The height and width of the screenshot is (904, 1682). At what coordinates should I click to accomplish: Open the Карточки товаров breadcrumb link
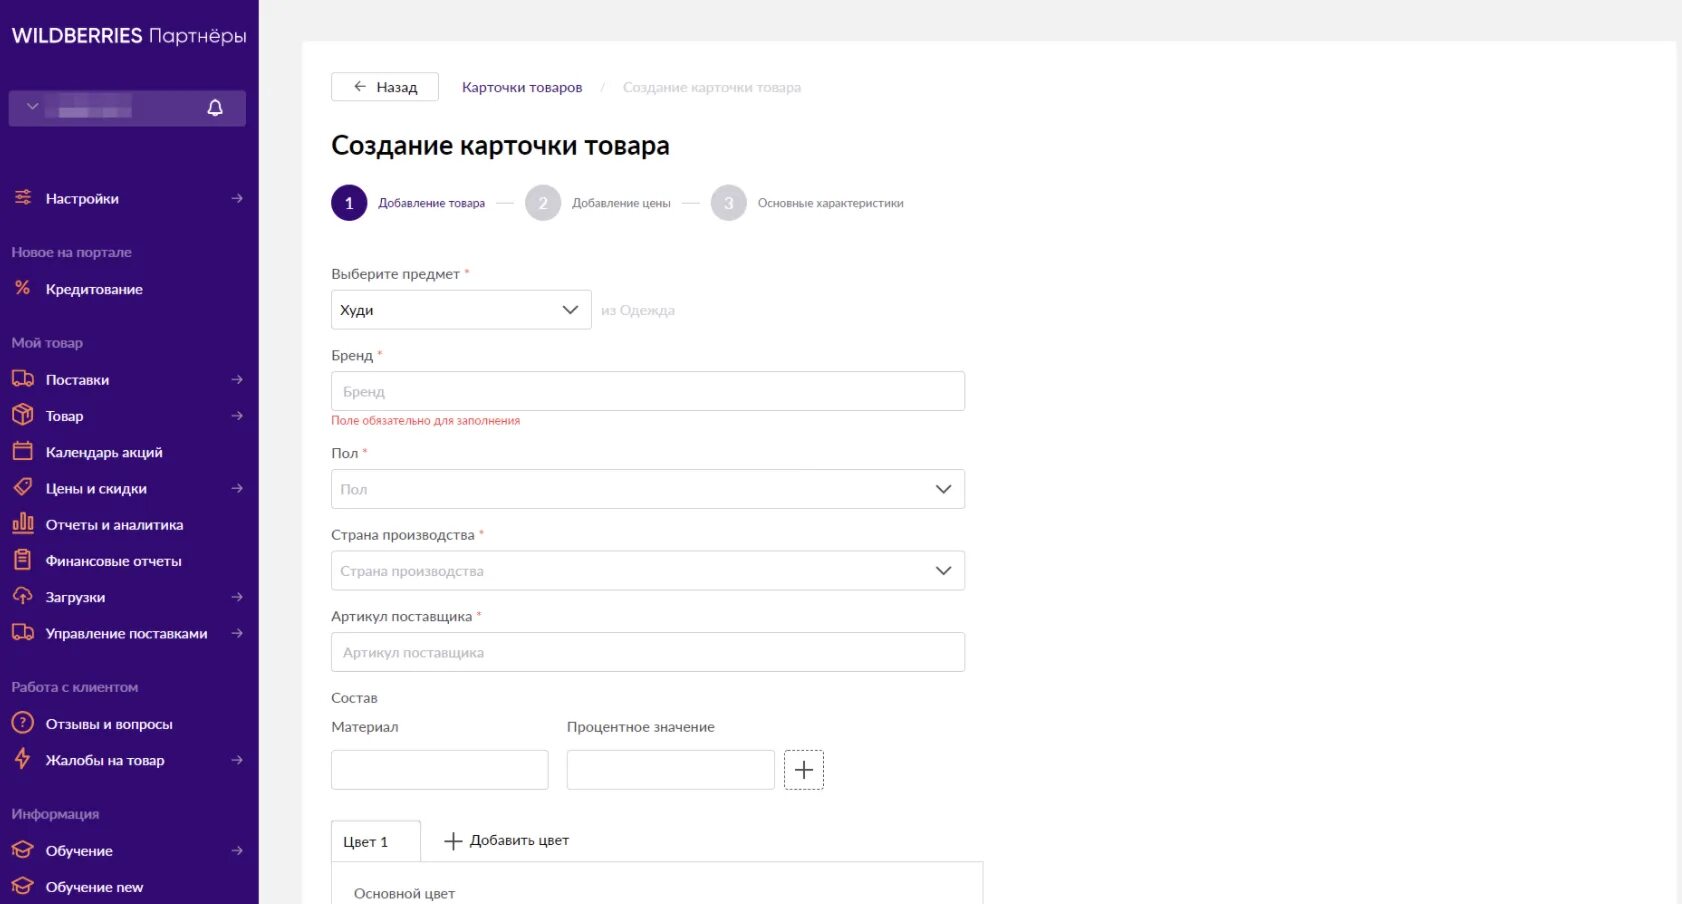pyautogui.click(x=522, y=87)
